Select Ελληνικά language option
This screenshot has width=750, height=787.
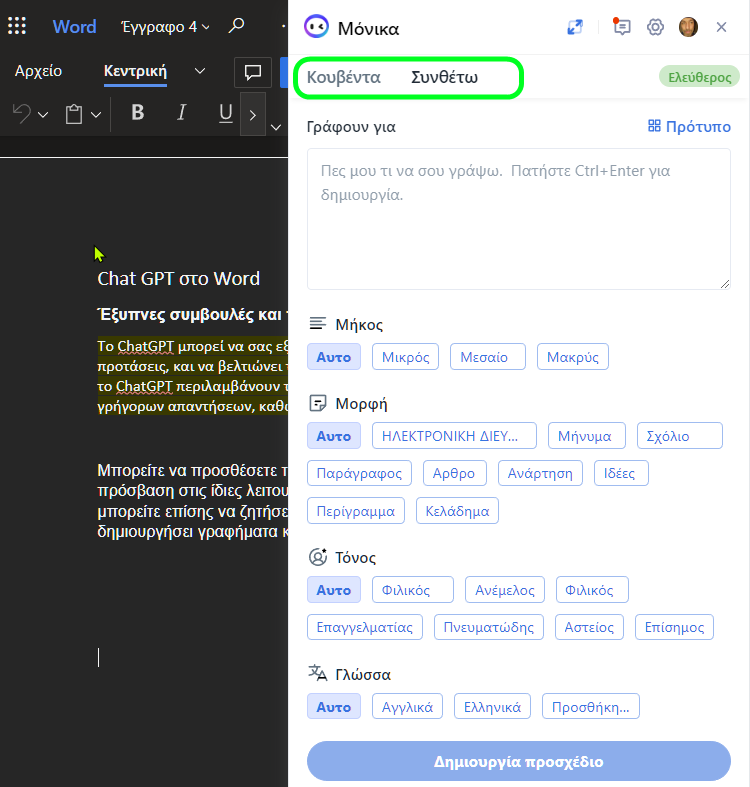coord(492,706)
